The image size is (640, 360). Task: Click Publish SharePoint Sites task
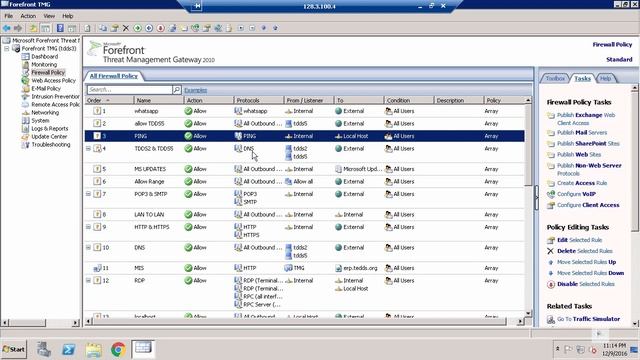pyautogui.click(x=588, y=144)
